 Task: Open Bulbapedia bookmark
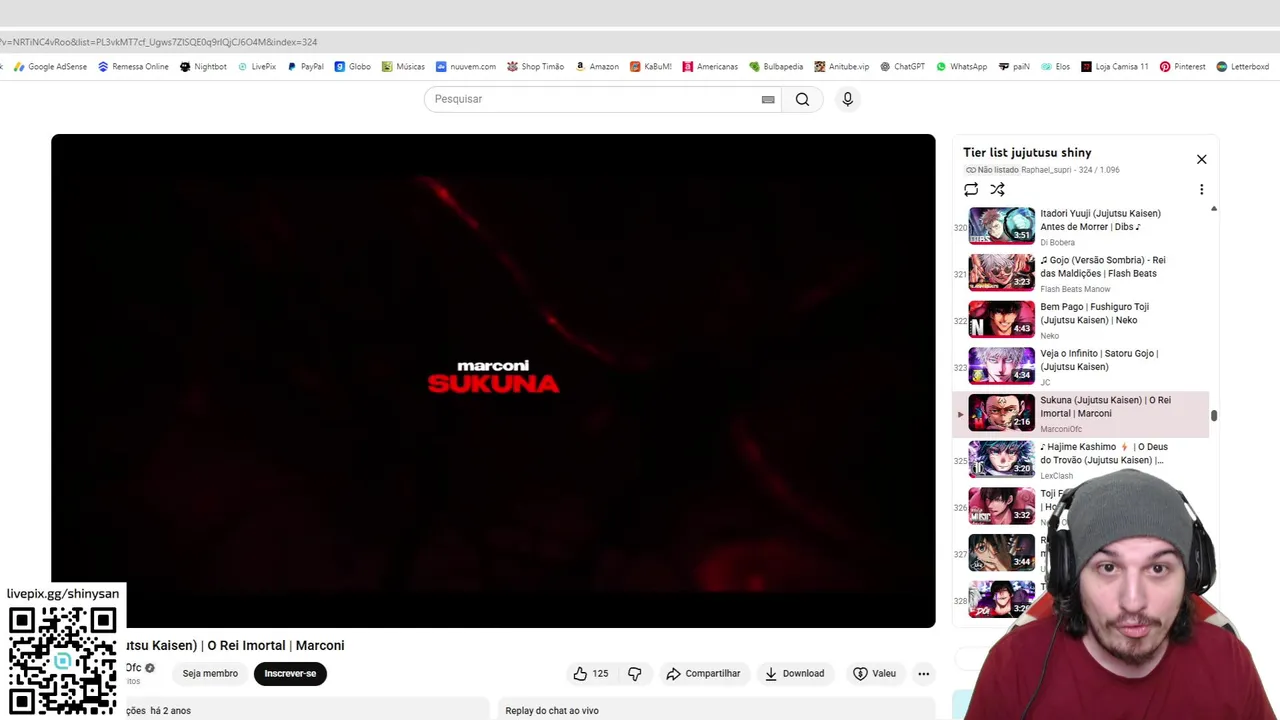[776, 67]
